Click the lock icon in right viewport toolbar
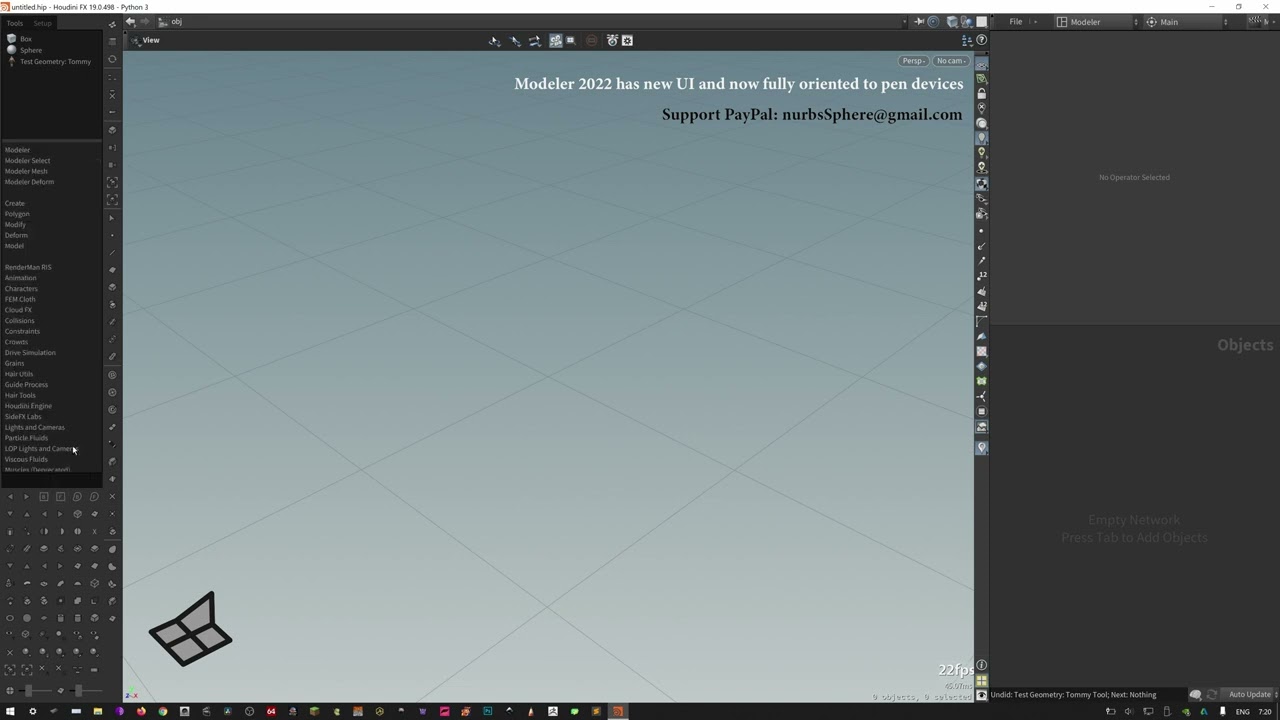The image size is (1280, 720). (x=981, y=93)
